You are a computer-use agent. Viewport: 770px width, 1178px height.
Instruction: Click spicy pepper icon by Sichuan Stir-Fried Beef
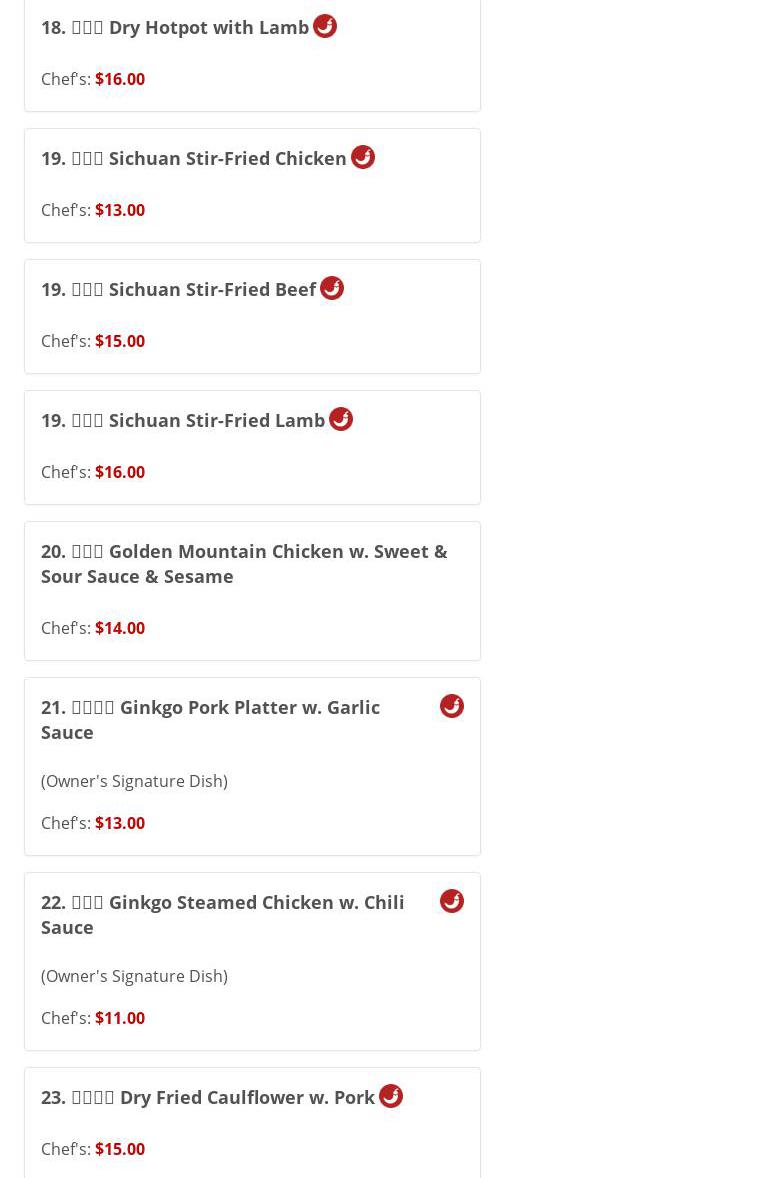[x=332, y=288]
